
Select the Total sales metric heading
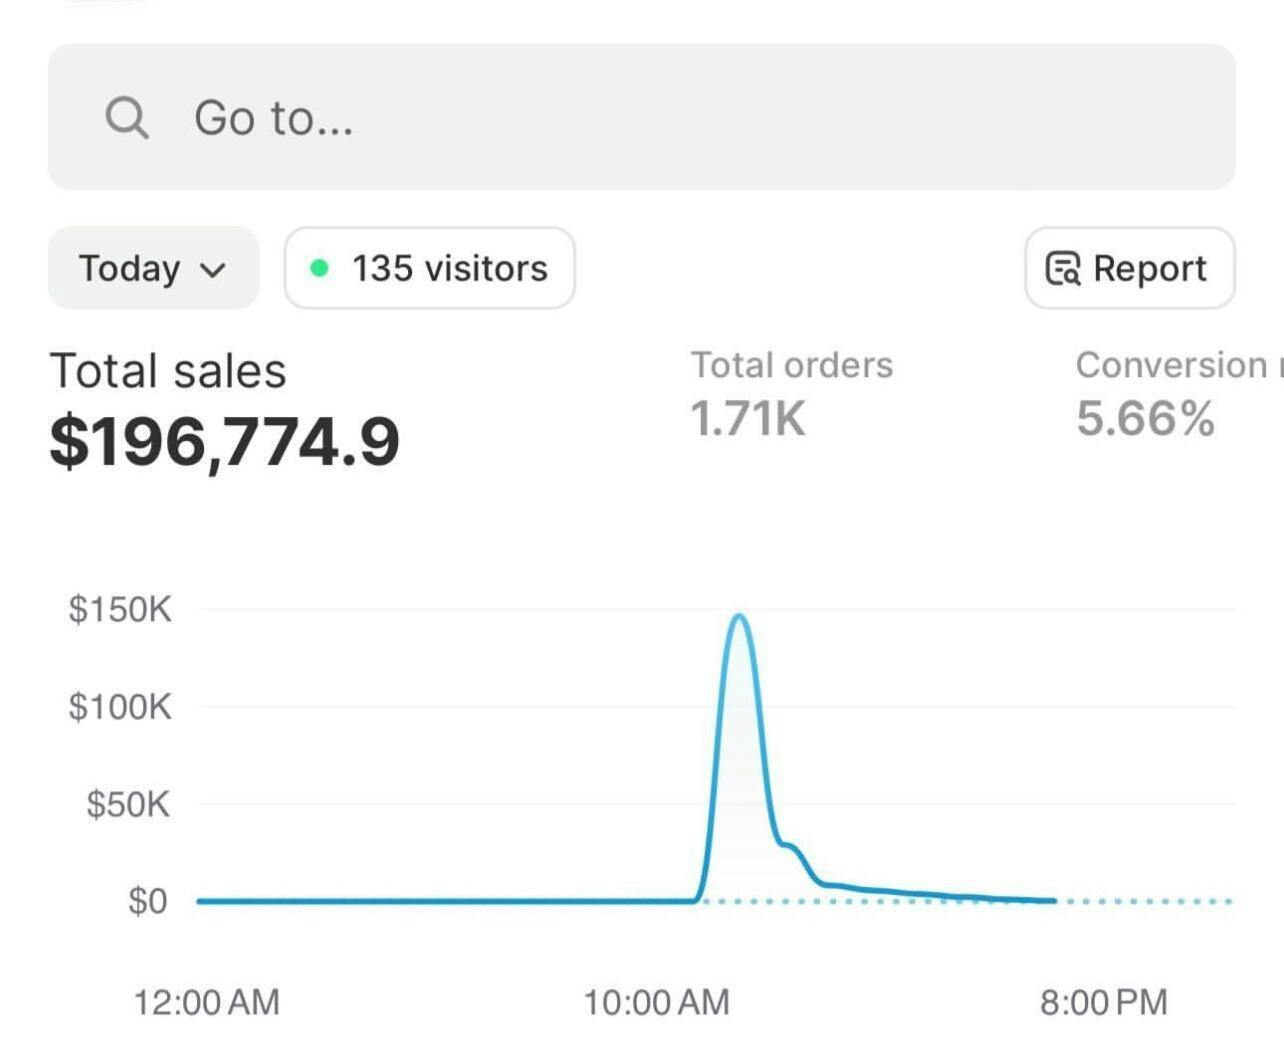tap(168, 371)
